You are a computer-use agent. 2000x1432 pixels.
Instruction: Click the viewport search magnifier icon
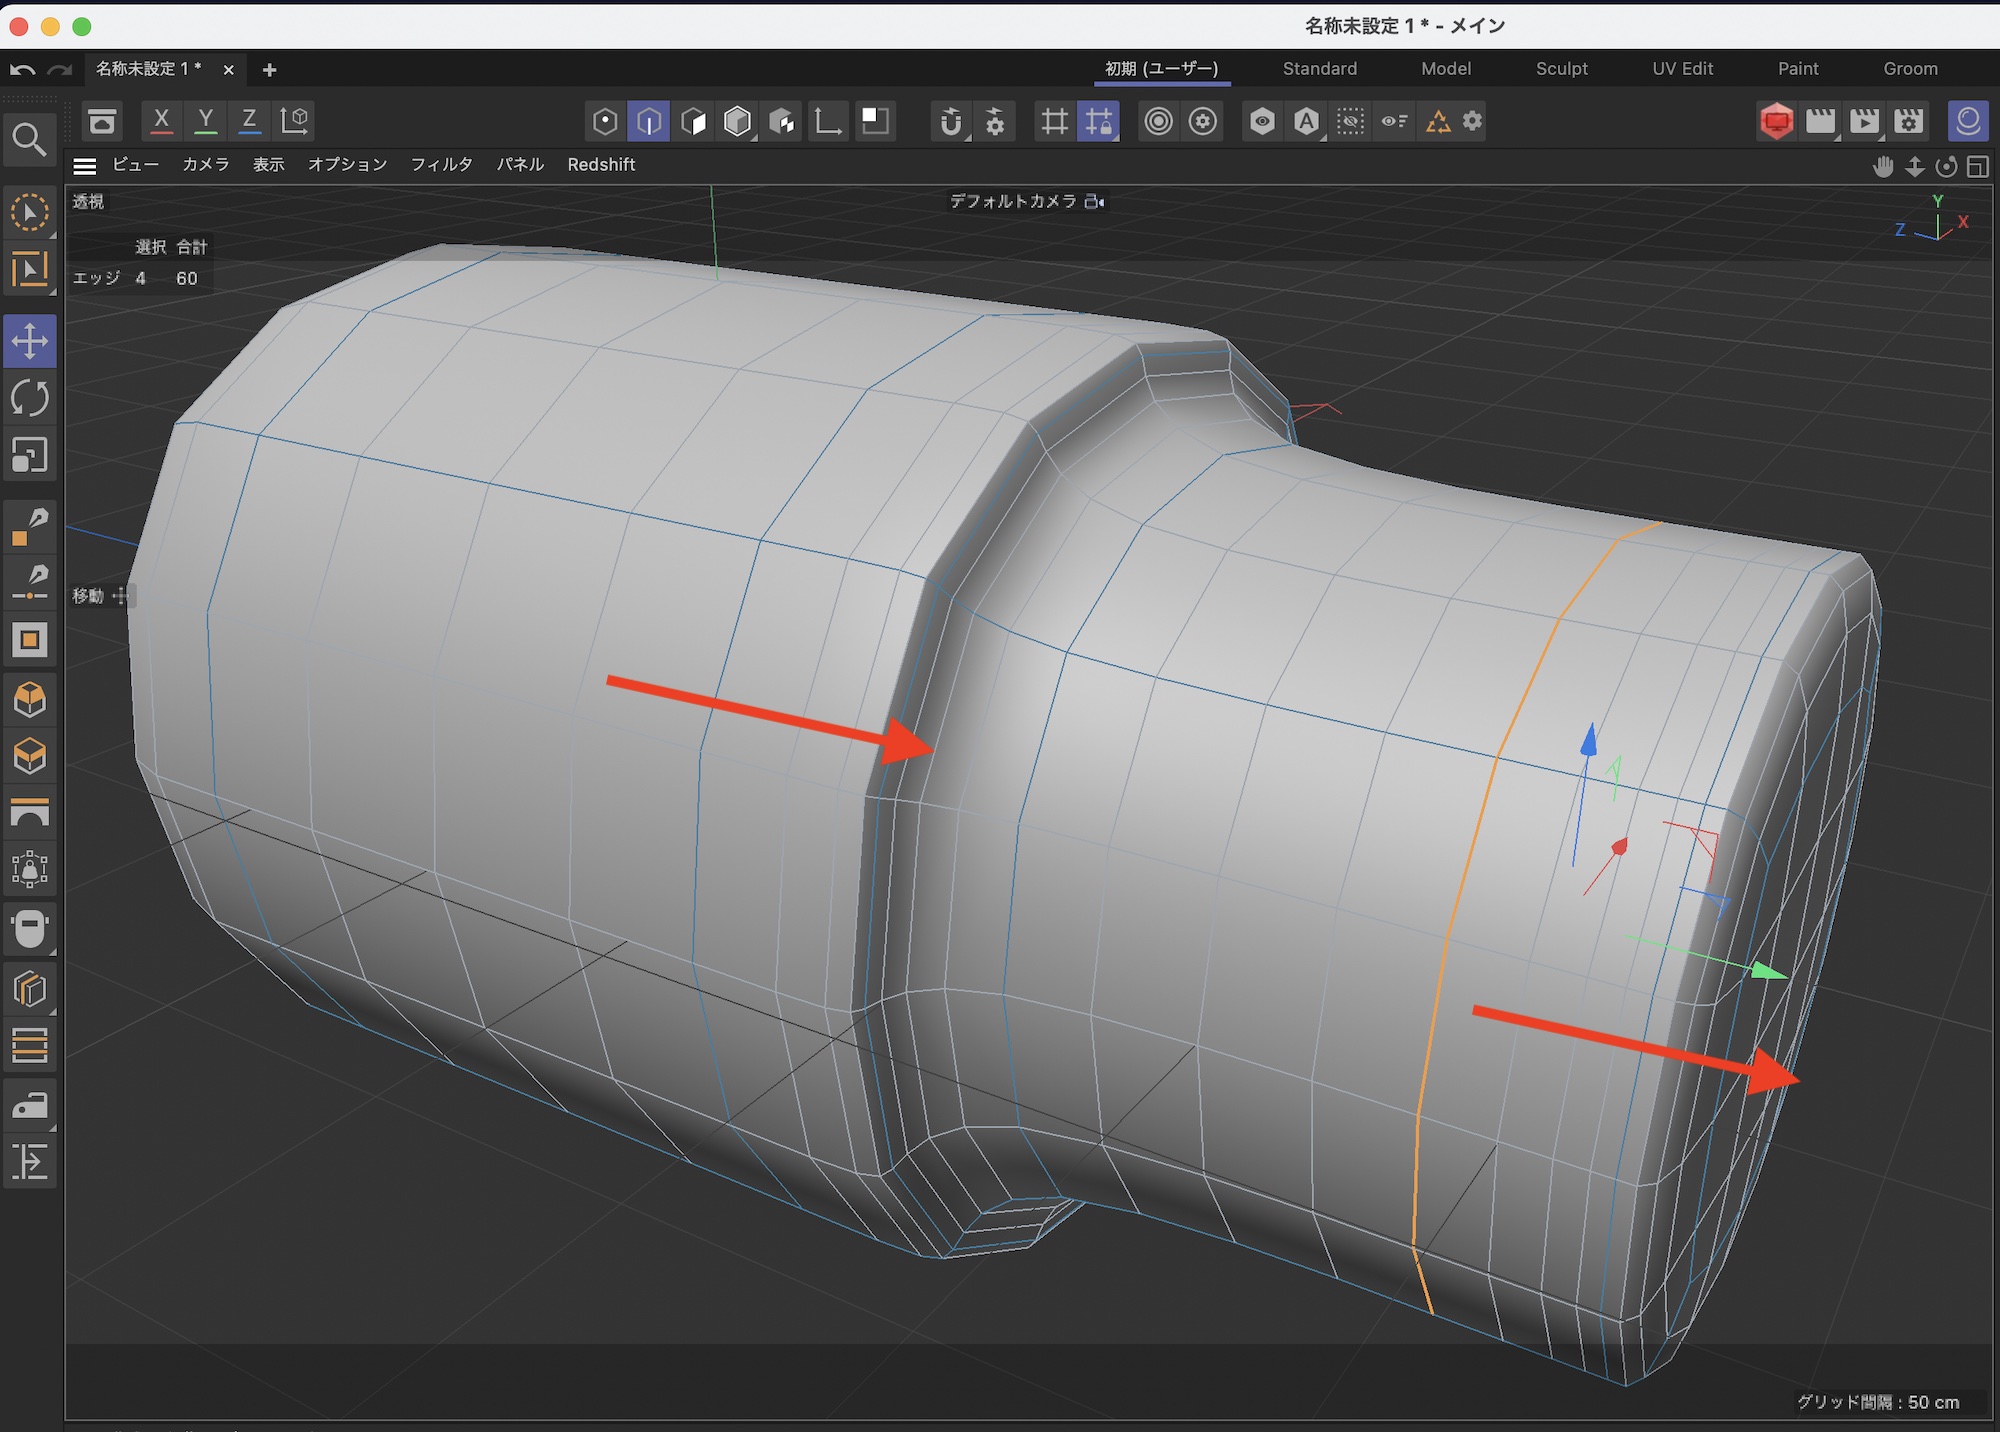(28, 140)
